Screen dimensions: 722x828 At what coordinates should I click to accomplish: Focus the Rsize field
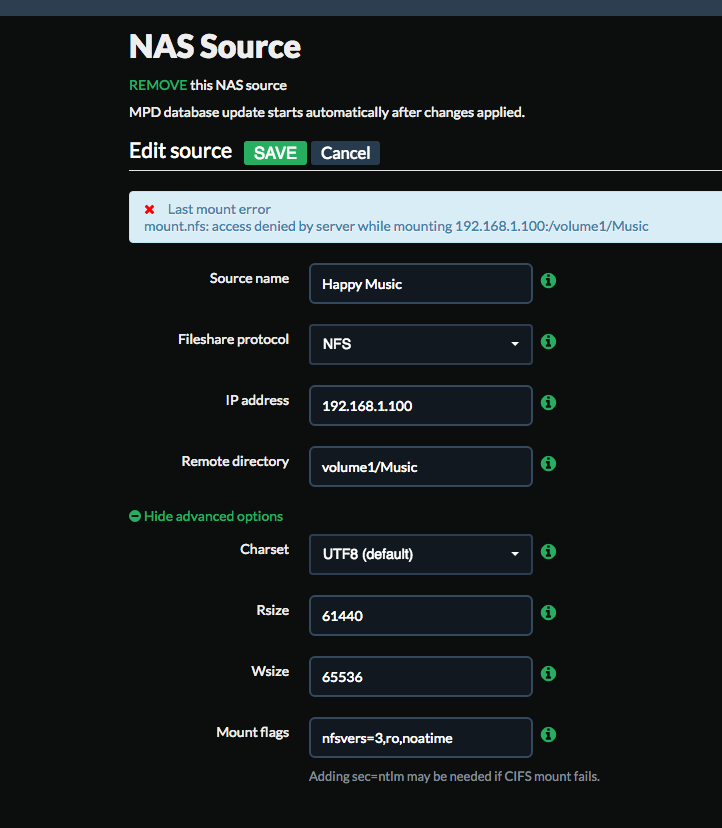tap(420, 616)
